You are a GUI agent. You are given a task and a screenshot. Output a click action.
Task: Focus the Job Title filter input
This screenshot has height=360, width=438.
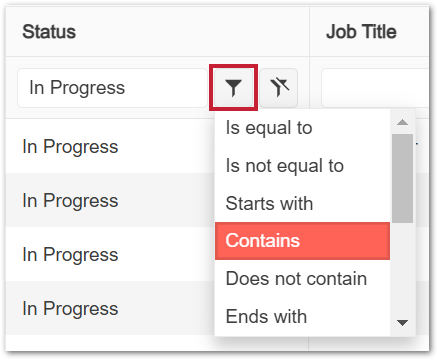point(375,88)
